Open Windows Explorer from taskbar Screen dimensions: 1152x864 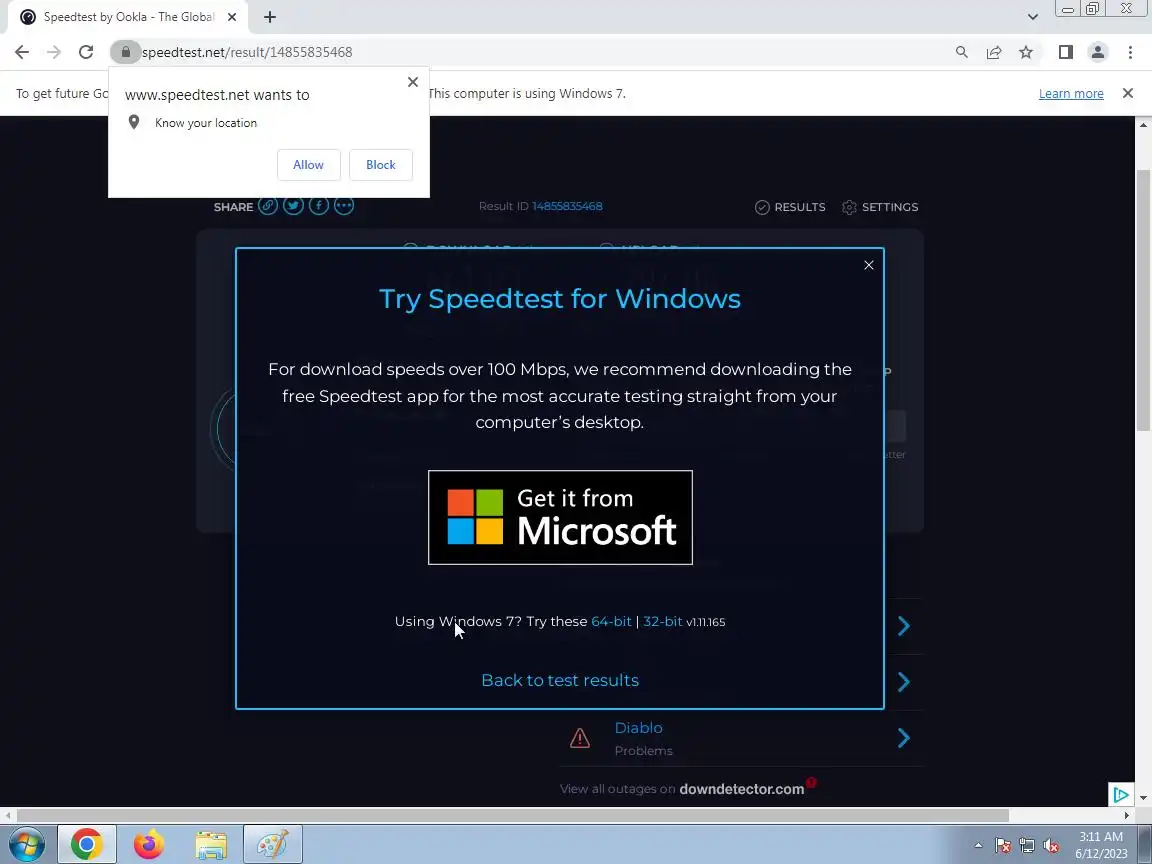click(x=211, y=844)
